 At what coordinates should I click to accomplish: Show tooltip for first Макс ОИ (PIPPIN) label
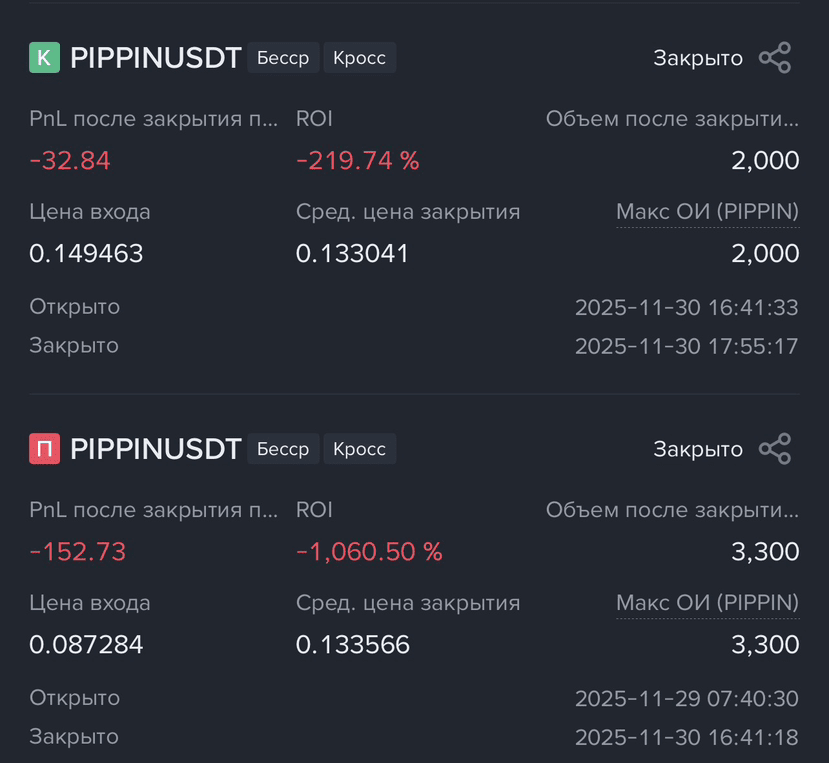707,212
